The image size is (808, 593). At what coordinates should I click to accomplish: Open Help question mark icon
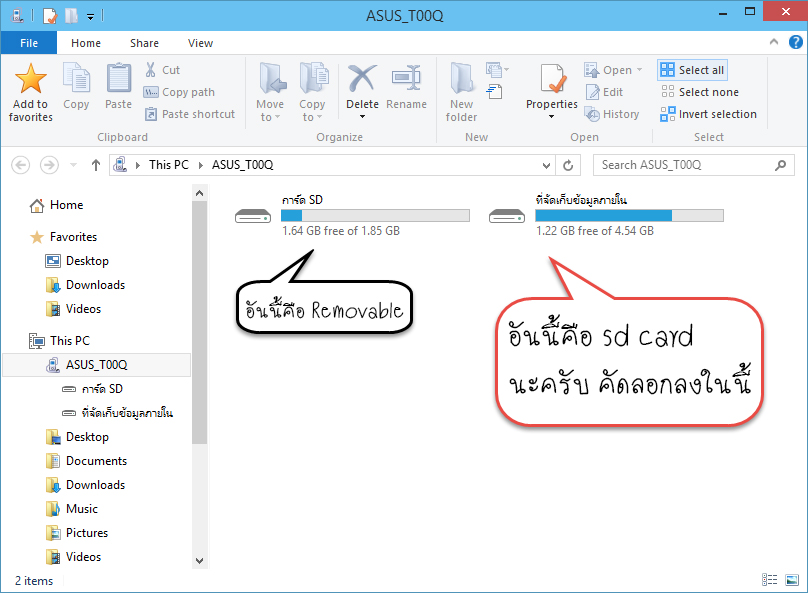(x=795, y=42)
